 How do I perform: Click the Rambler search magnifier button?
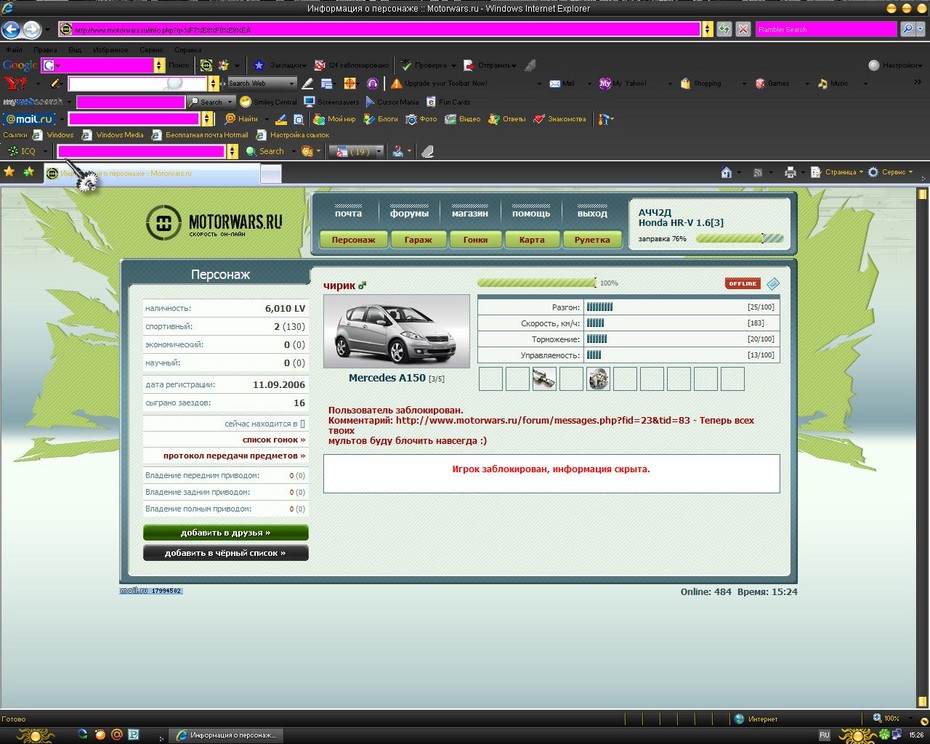click(907, 29)
